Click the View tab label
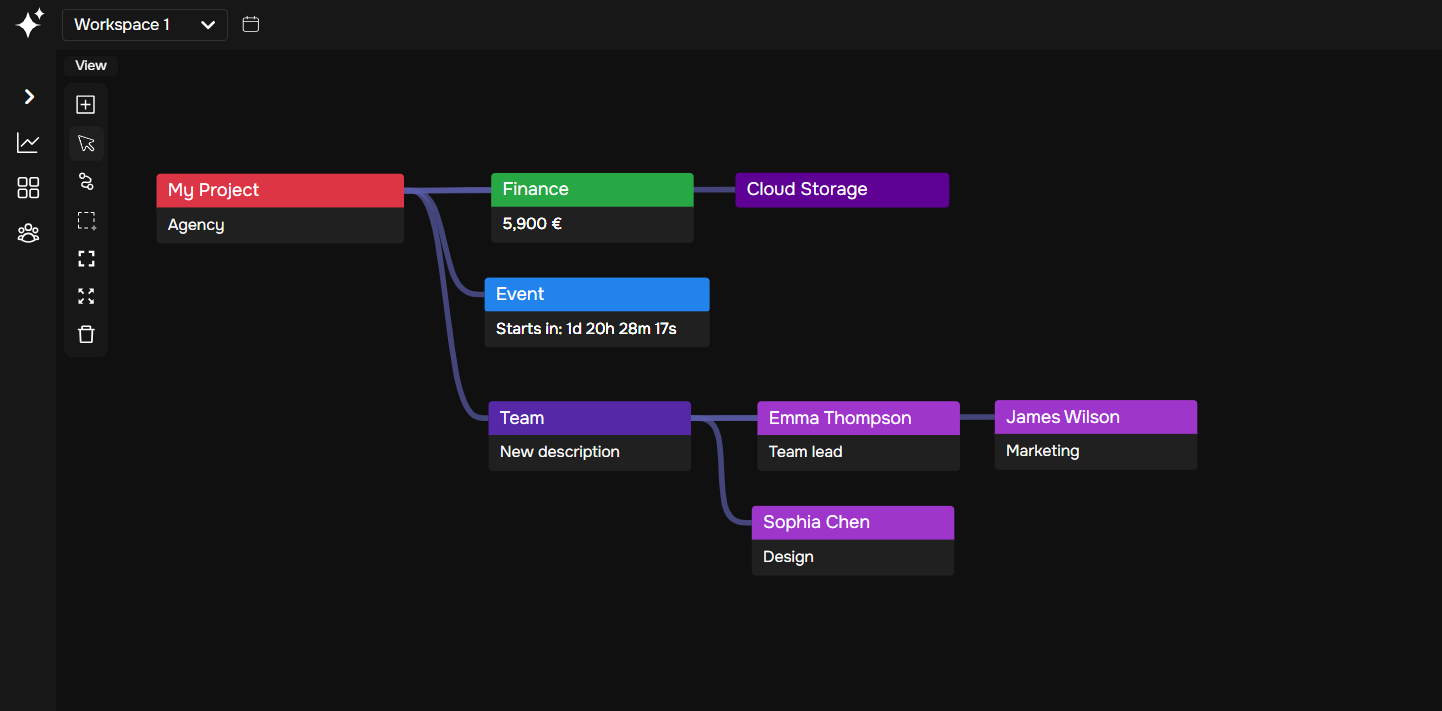Viewport: 1442px width, 711px height. point(91,66)
